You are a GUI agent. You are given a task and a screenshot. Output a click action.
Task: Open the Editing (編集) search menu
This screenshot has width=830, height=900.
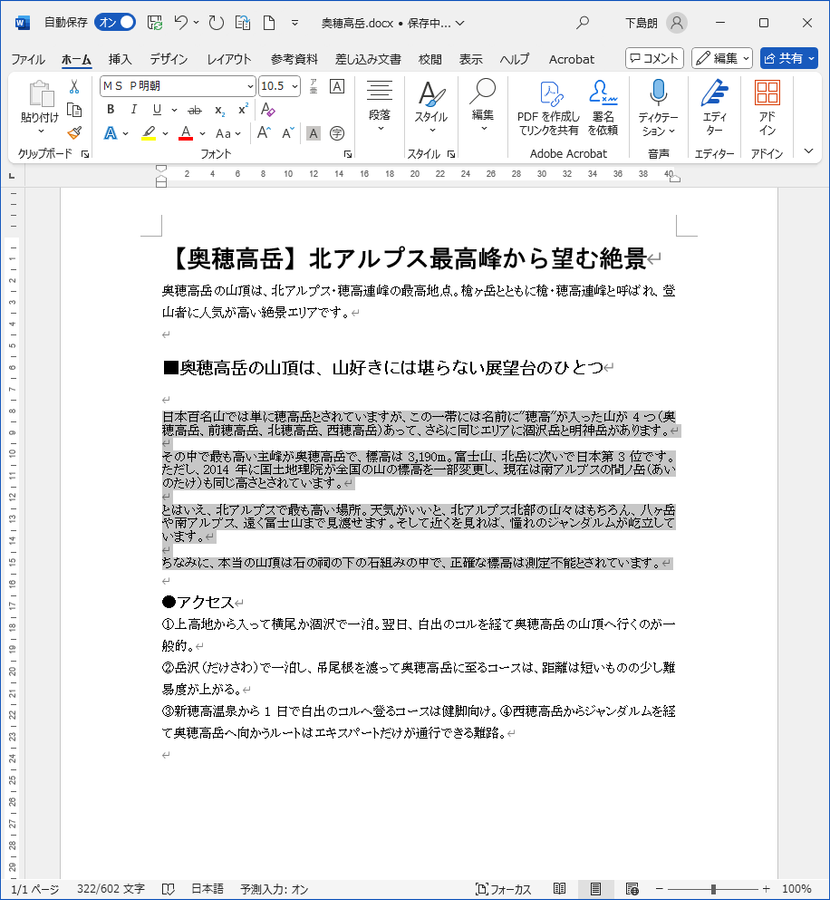pyautogui.click(x=483, y=107)
